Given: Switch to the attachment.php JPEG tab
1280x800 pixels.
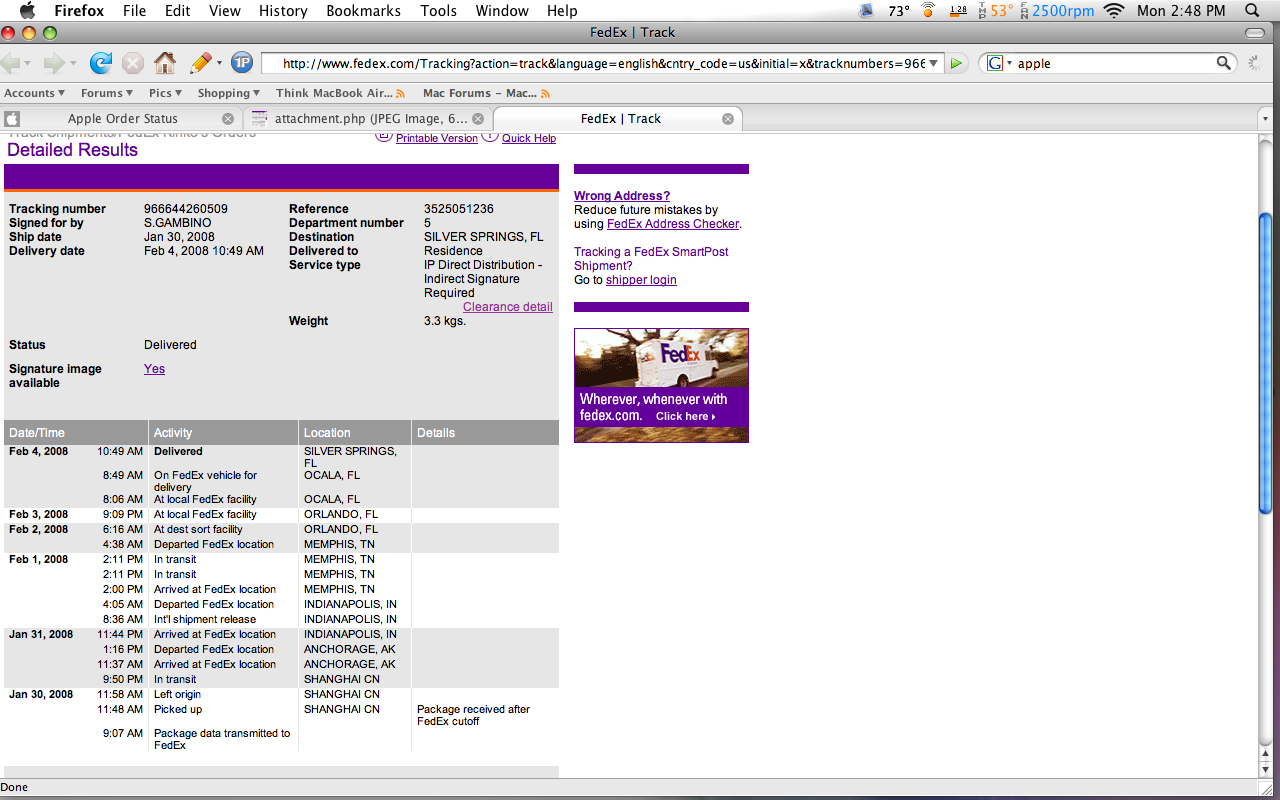Looking at the screenshot, I should point(368,119).
